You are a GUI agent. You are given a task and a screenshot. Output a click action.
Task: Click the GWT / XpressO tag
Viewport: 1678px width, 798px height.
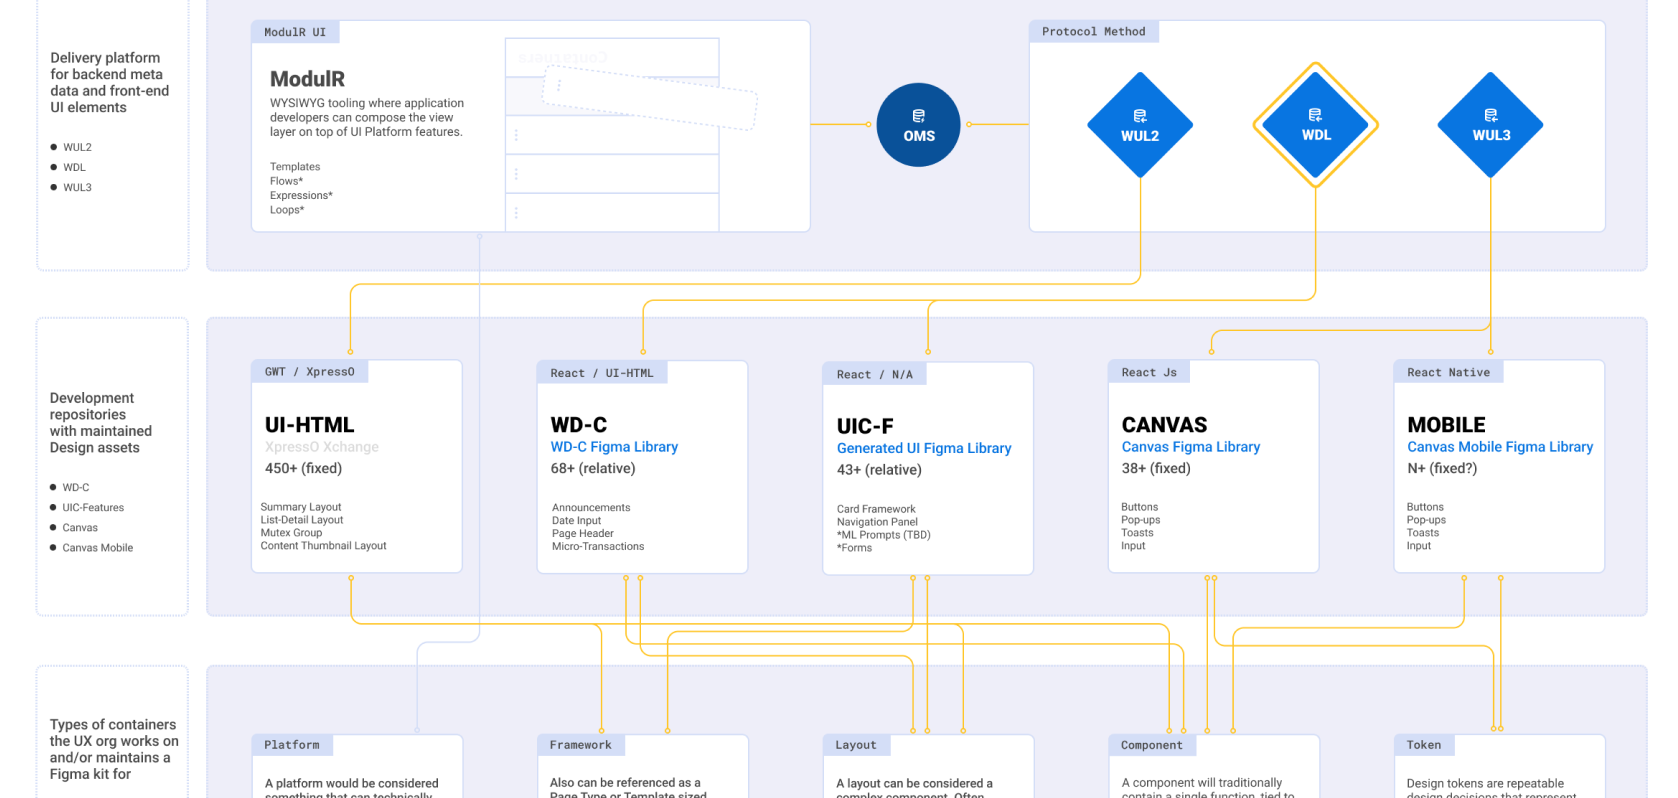coord(309,372)
